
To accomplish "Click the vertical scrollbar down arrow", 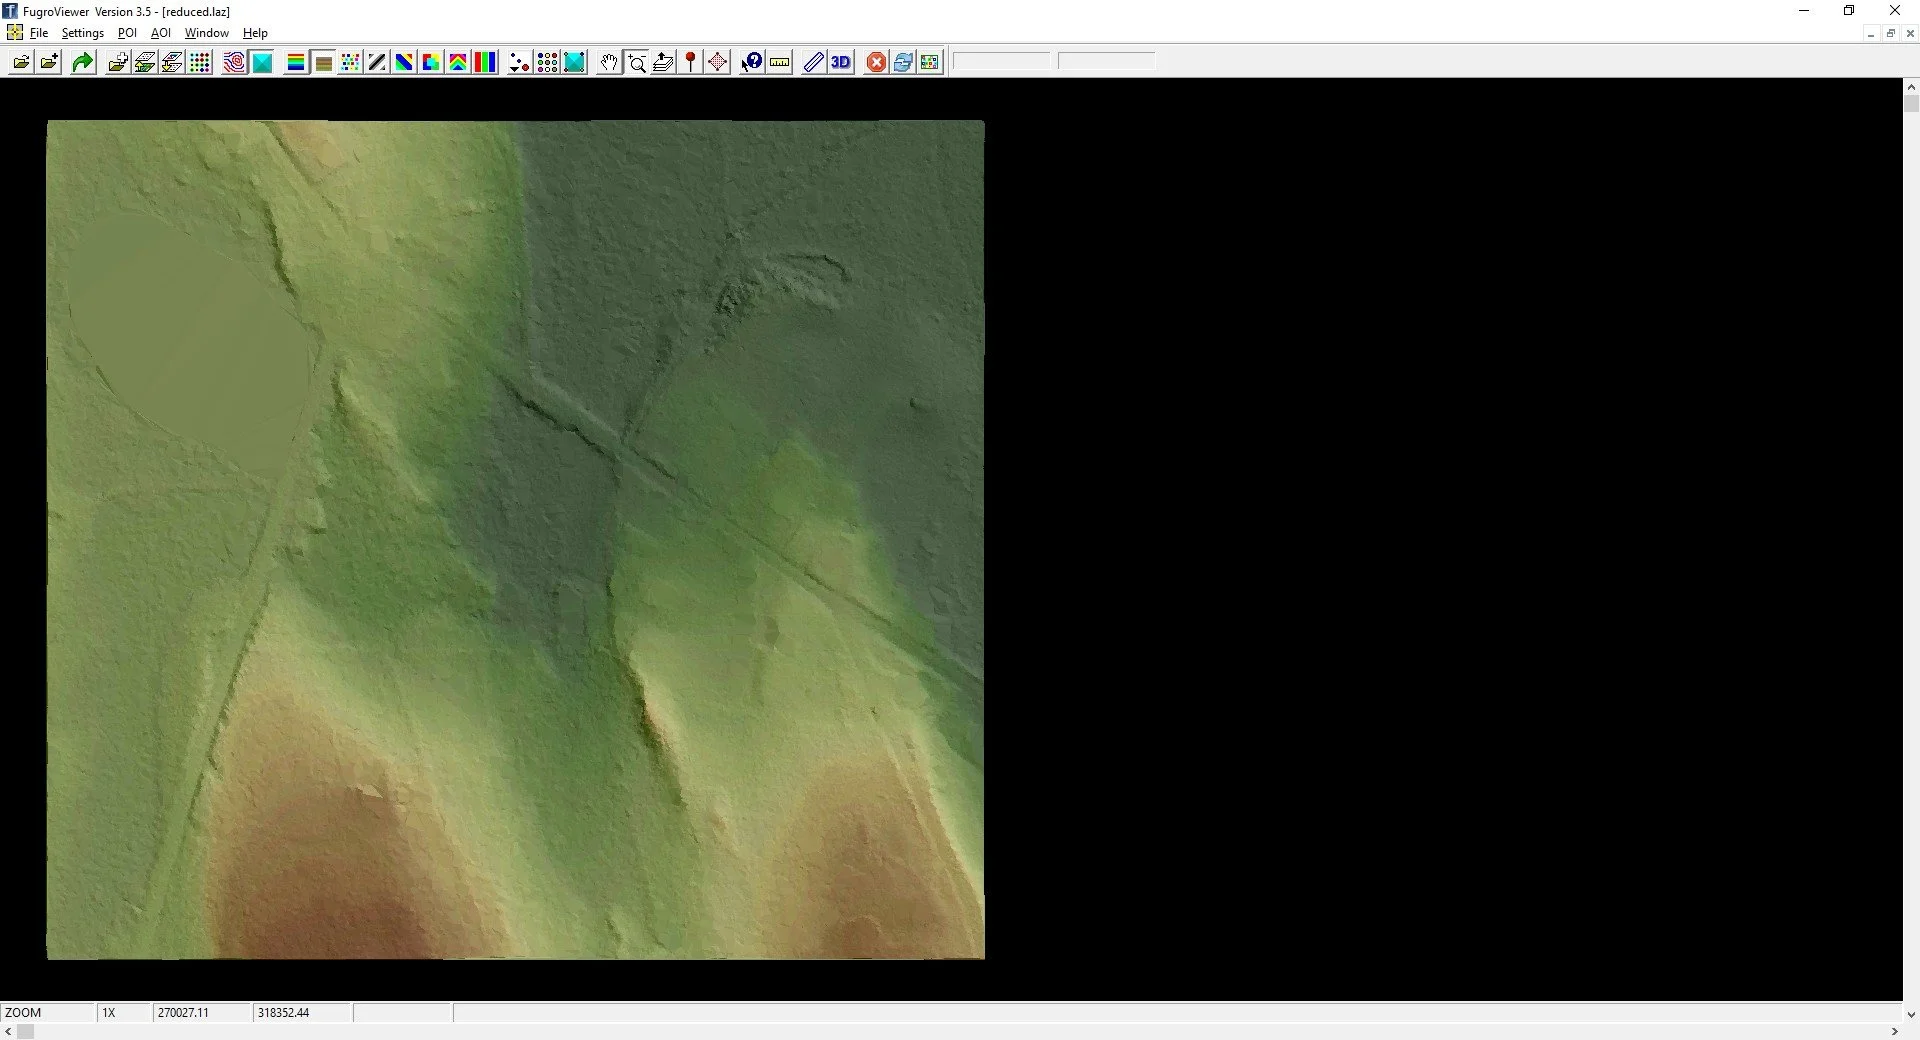I will [x=1911, y=1014].
